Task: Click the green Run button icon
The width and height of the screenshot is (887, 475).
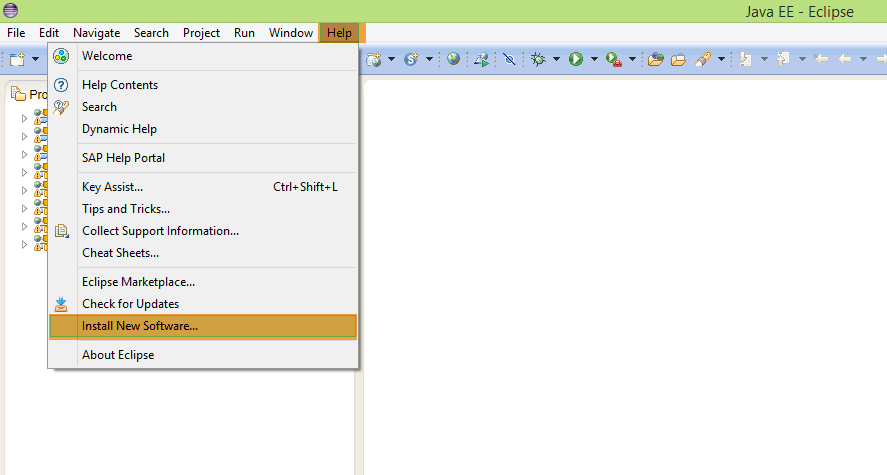Action: tap(576, 59)
